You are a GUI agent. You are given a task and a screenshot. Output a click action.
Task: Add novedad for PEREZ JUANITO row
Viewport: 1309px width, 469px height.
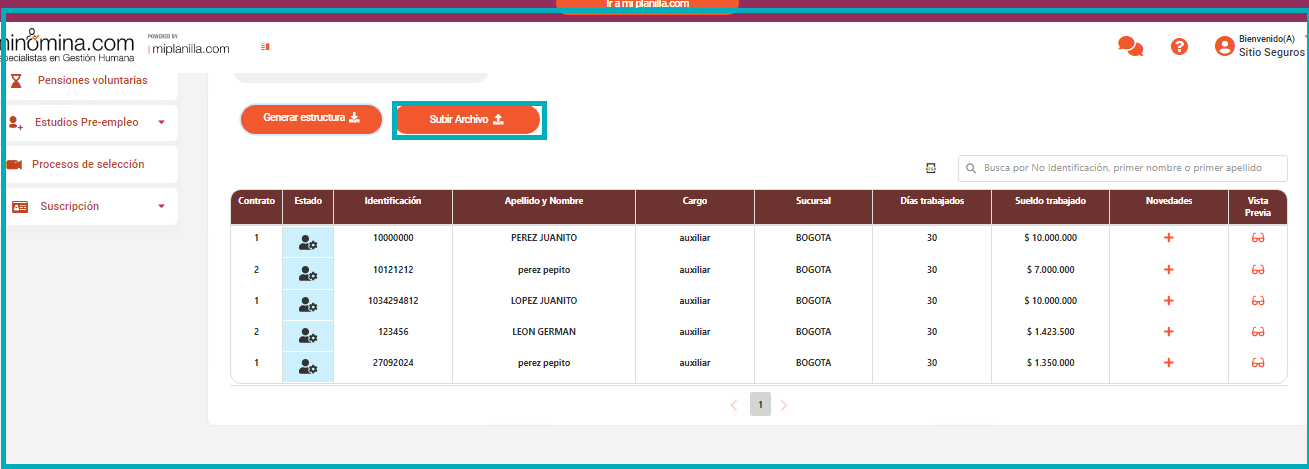point(1168,238)
